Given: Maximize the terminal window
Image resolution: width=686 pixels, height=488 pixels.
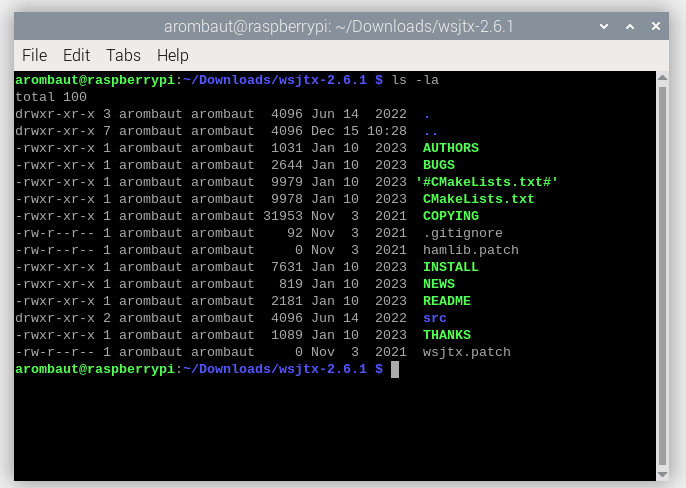Looking at the screenshot, I should point(632,26).
